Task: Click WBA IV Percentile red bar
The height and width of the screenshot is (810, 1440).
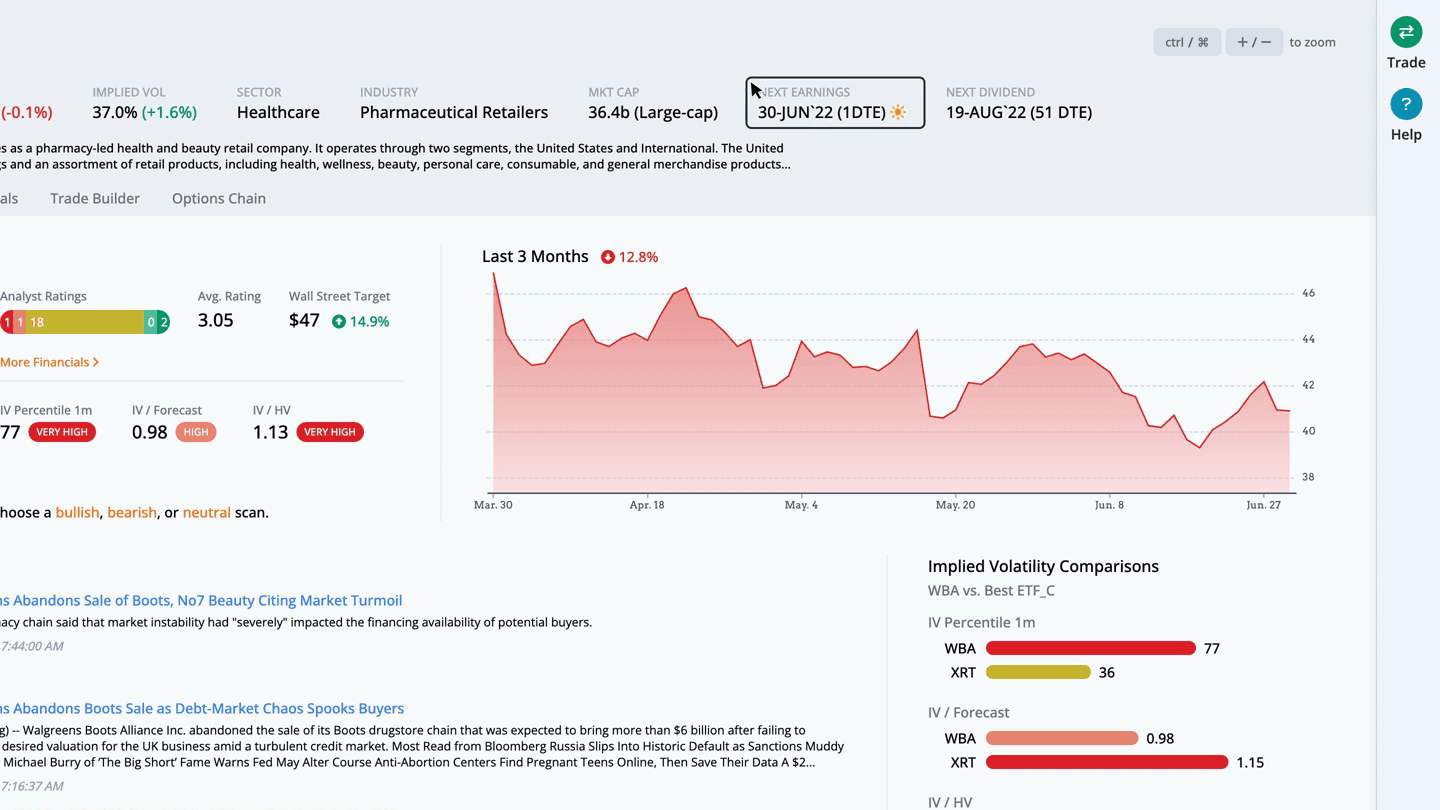Action: point(1091,648)
